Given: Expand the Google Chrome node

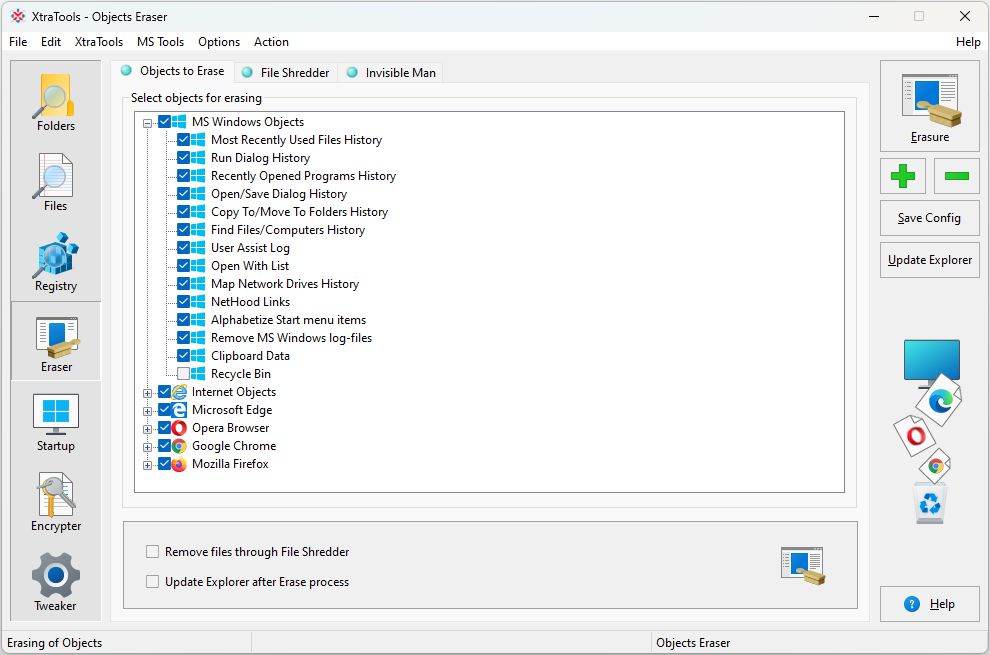Looking at the screenshot, I should (148, 447).
